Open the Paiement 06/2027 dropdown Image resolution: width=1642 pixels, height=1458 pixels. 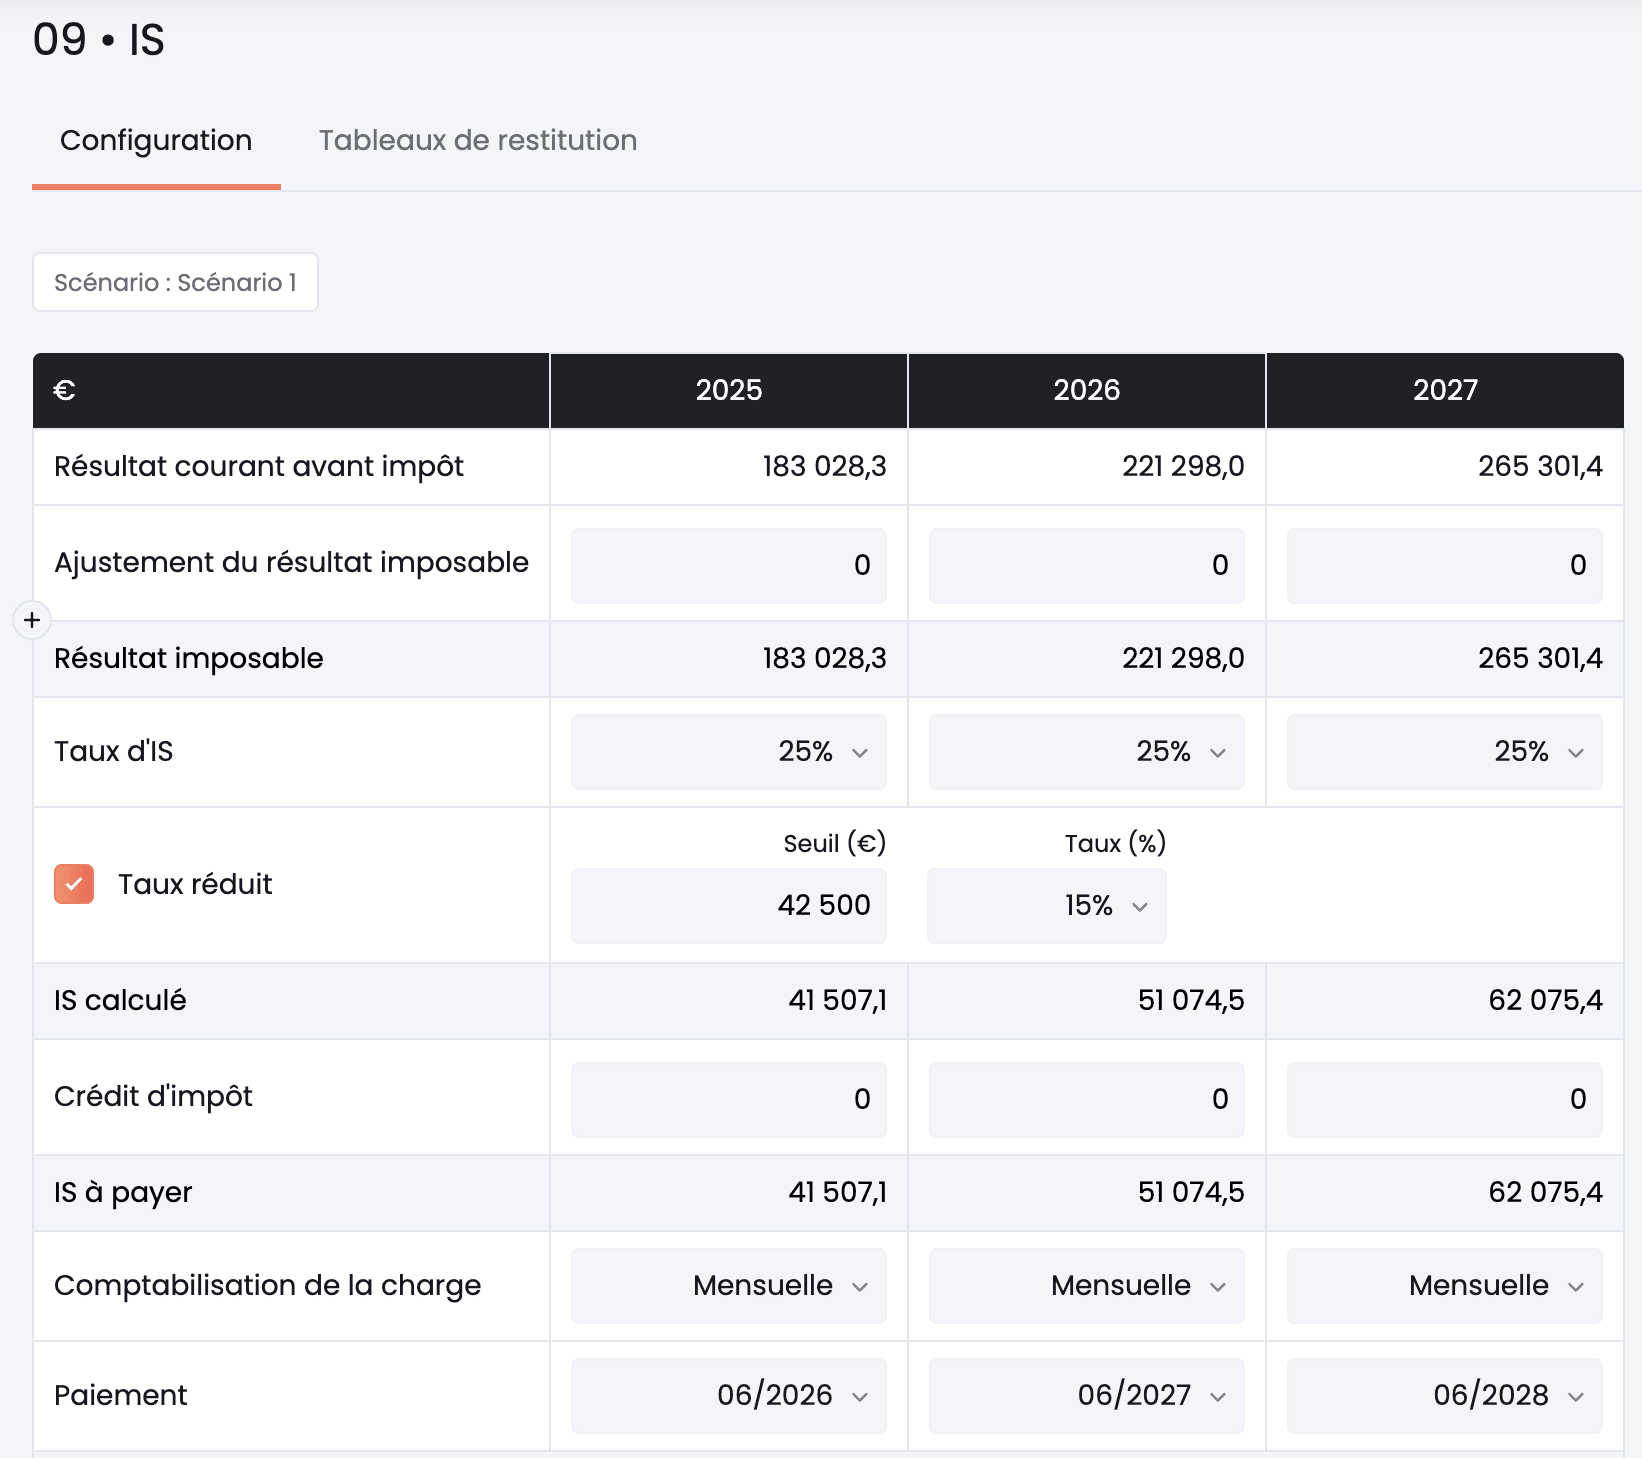[x=1086, y=1396]
